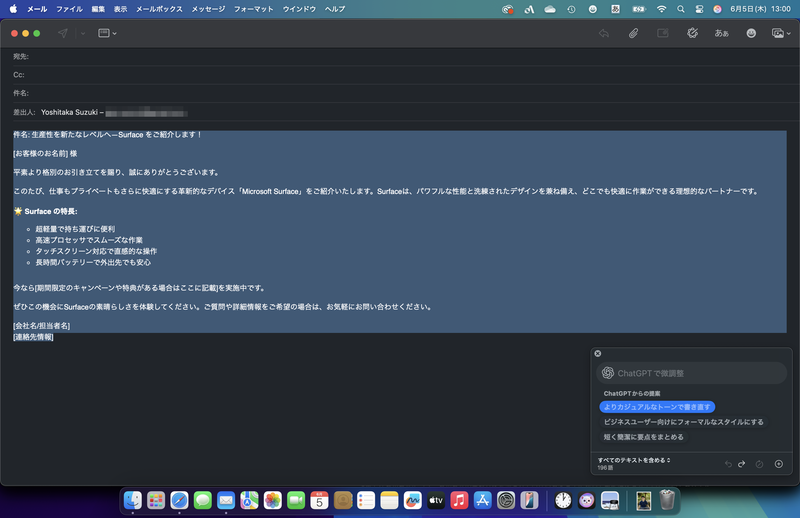The width and height of the screenshot is (800, 518).
Task: Open Spotlight search icon in menu bar
Action: click(681, 9)
